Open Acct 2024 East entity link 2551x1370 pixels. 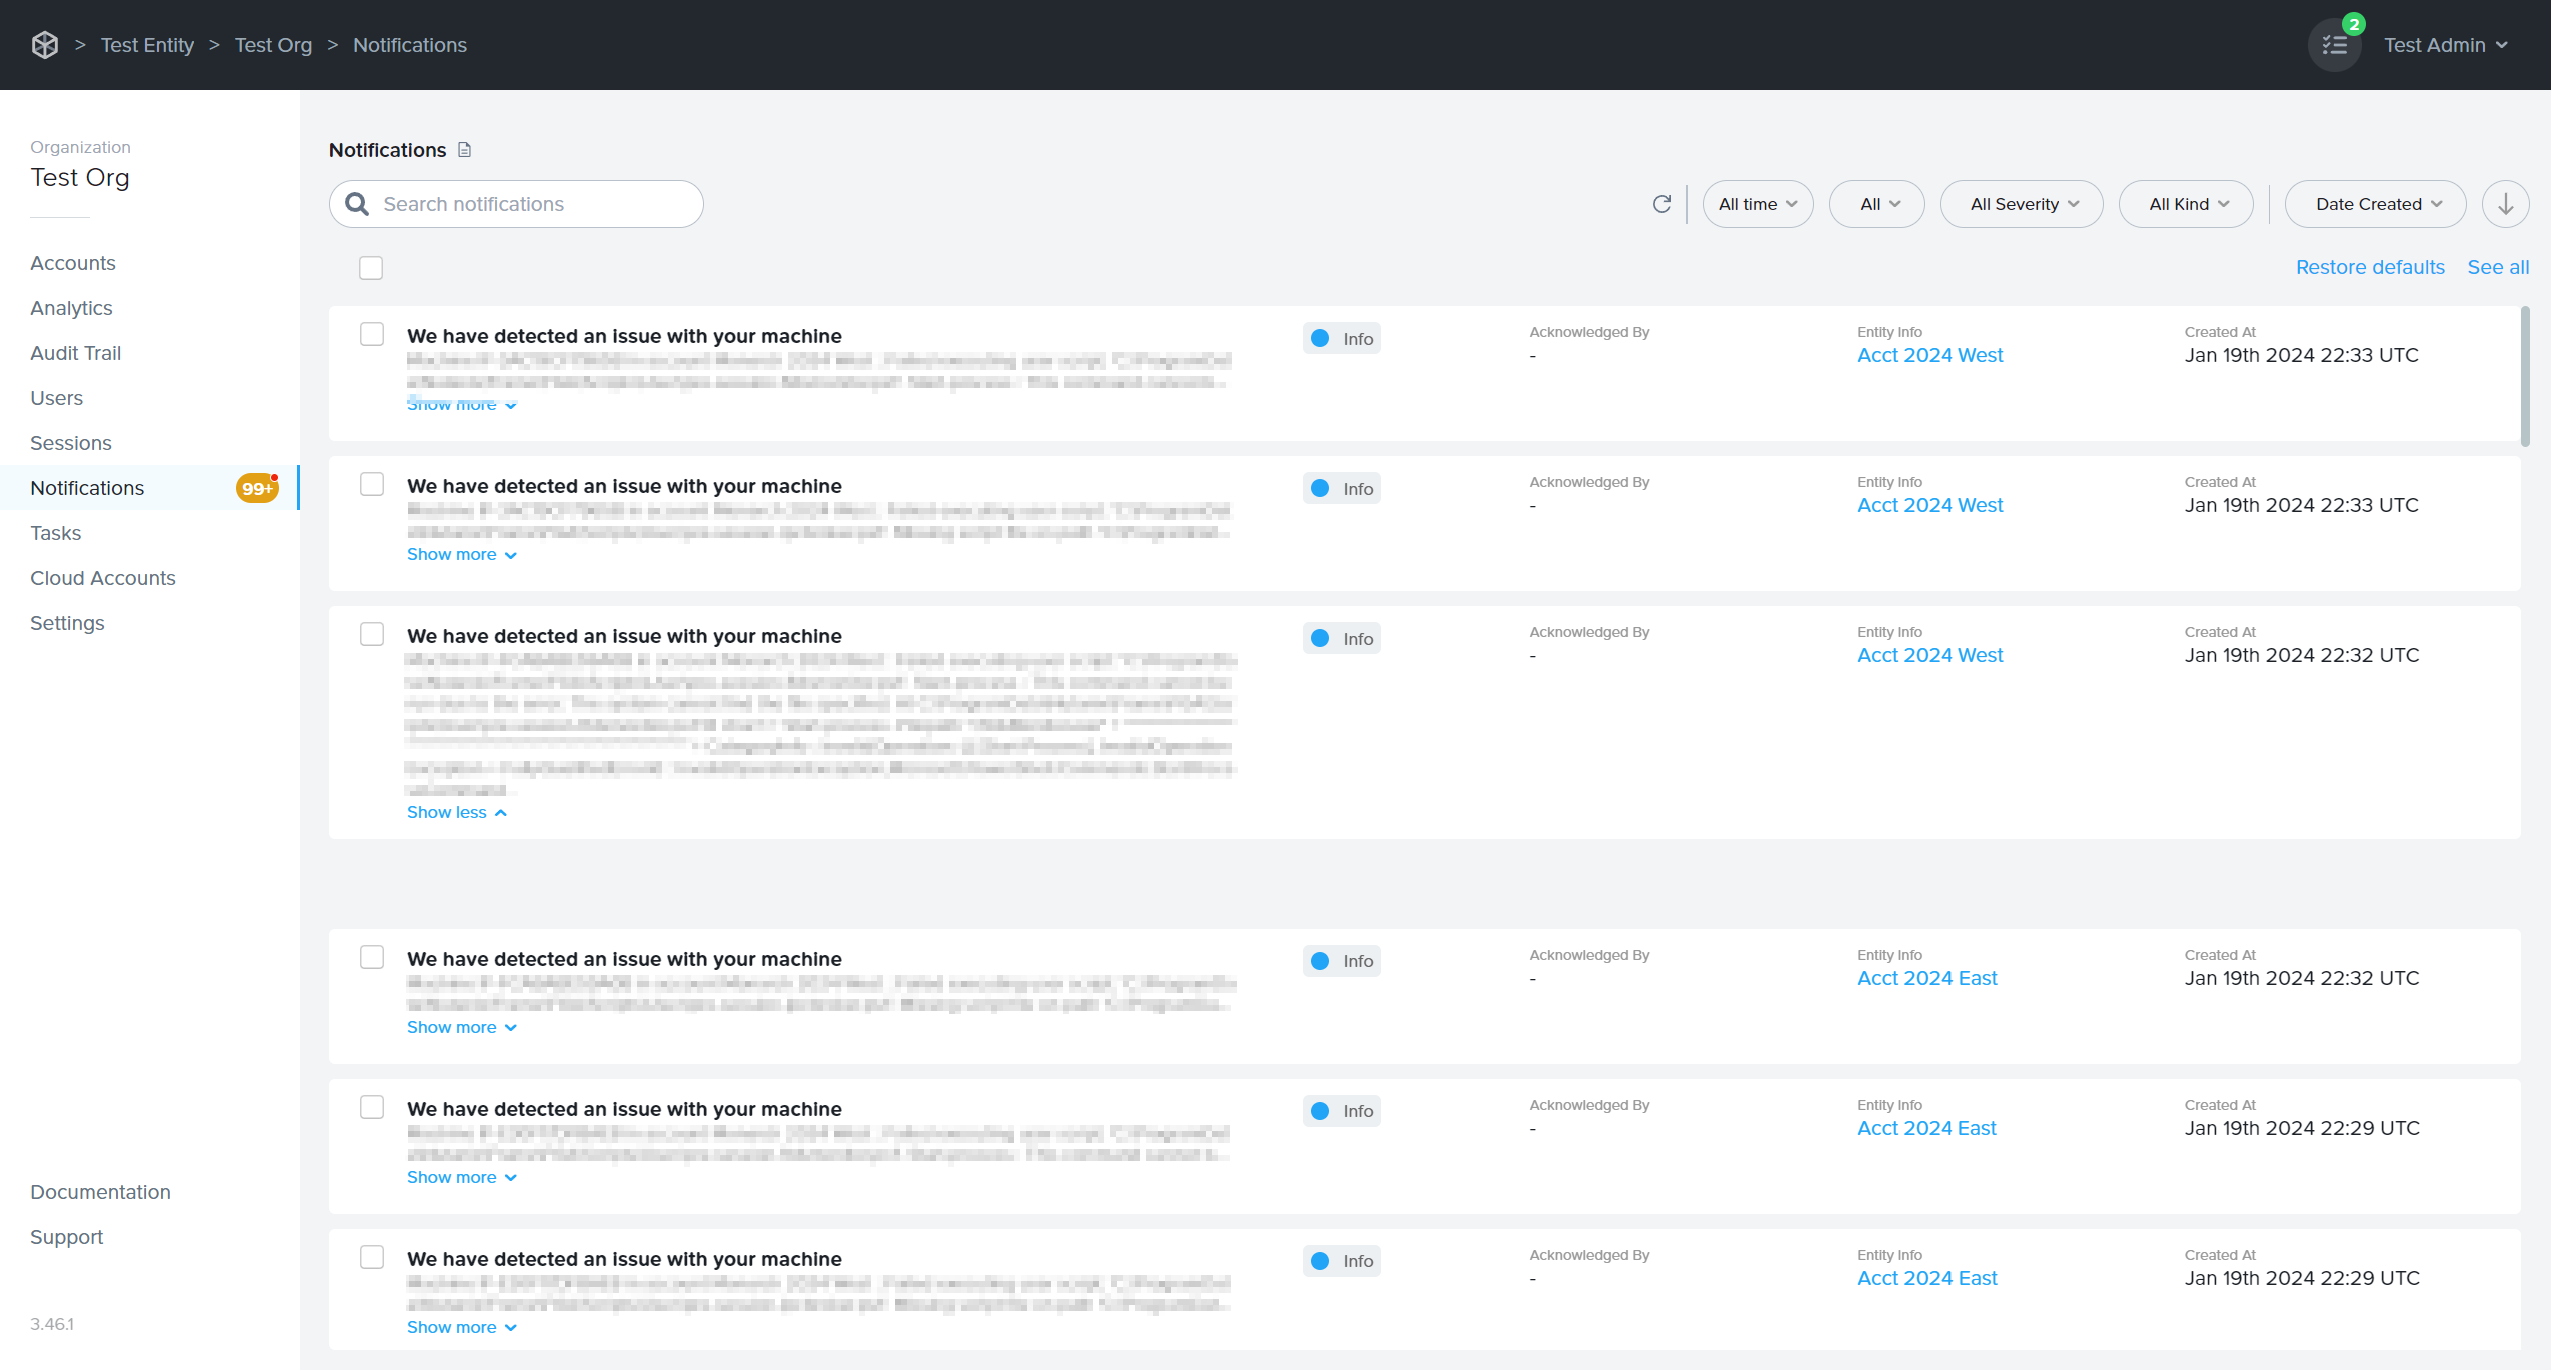(x=1926, y=977)
